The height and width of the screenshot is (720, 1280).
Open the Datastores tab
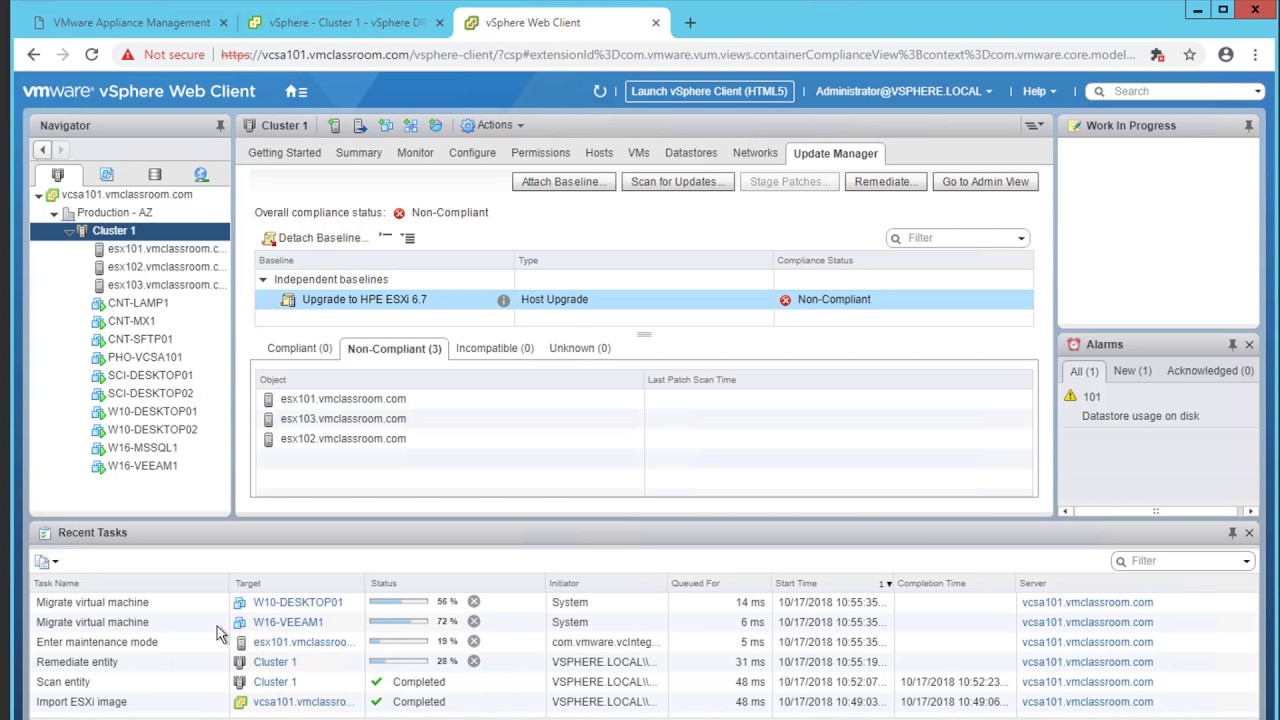691,153
